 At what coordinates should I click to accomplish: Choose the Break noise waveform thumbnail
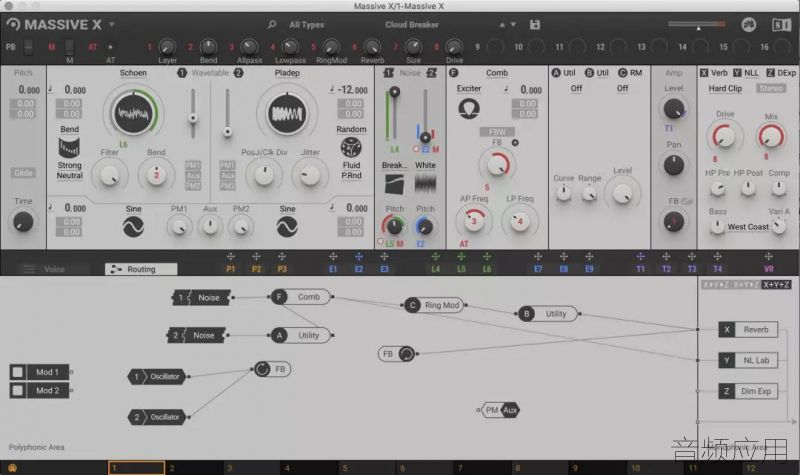394,184
